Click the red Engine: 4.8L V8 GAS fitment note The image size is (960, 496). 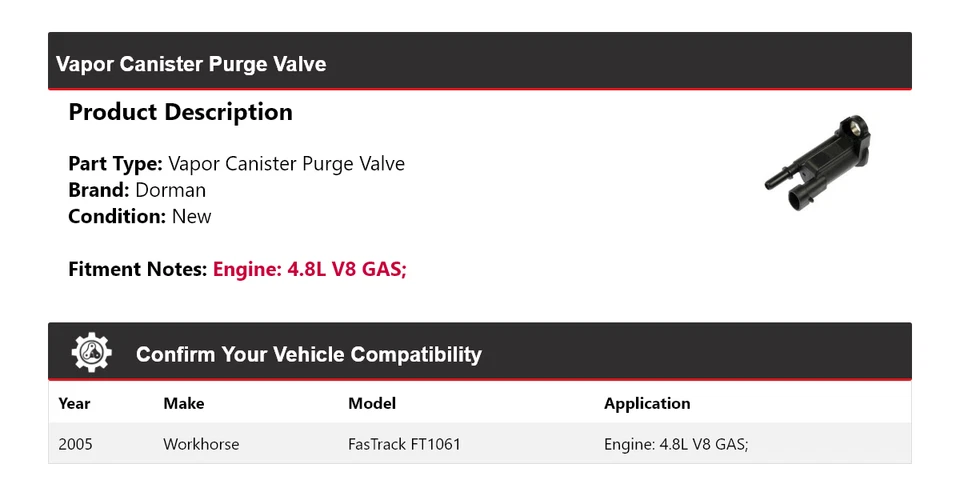[x=309, y=269]
